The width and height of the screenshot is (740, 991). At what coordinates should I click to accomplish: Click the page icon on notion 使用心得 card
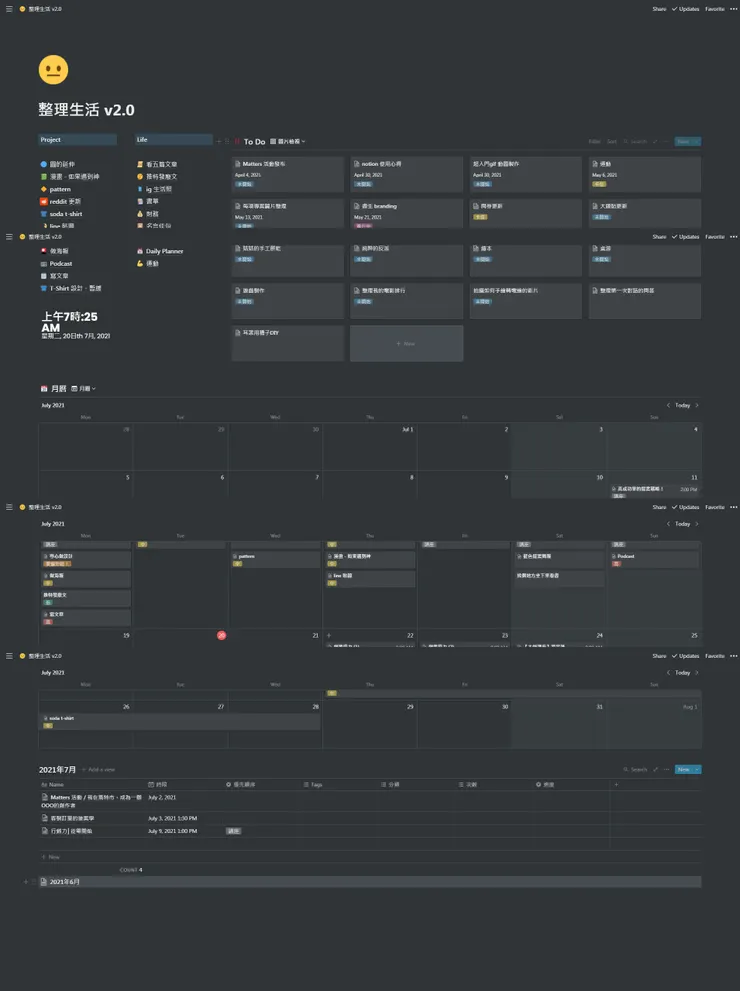click(356, 164)
